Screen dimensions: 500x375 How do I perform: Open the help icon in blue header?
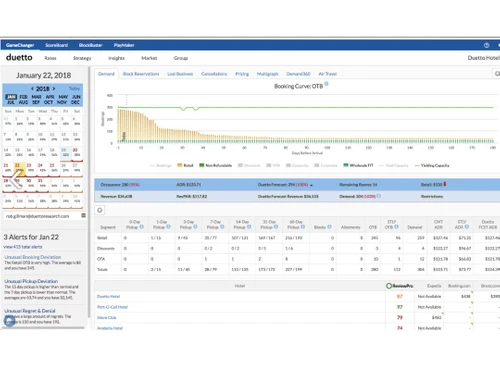tap(487, 45)
